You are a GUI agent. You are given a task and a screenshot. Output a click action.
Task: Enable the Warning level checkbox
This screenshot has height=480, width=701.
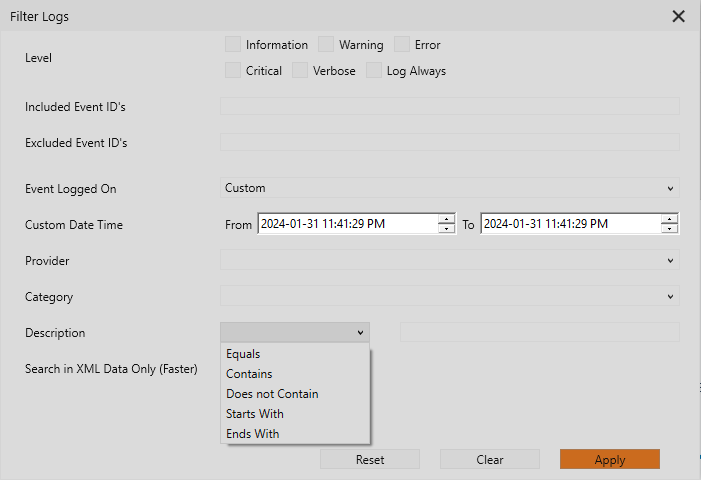[326, 45]
